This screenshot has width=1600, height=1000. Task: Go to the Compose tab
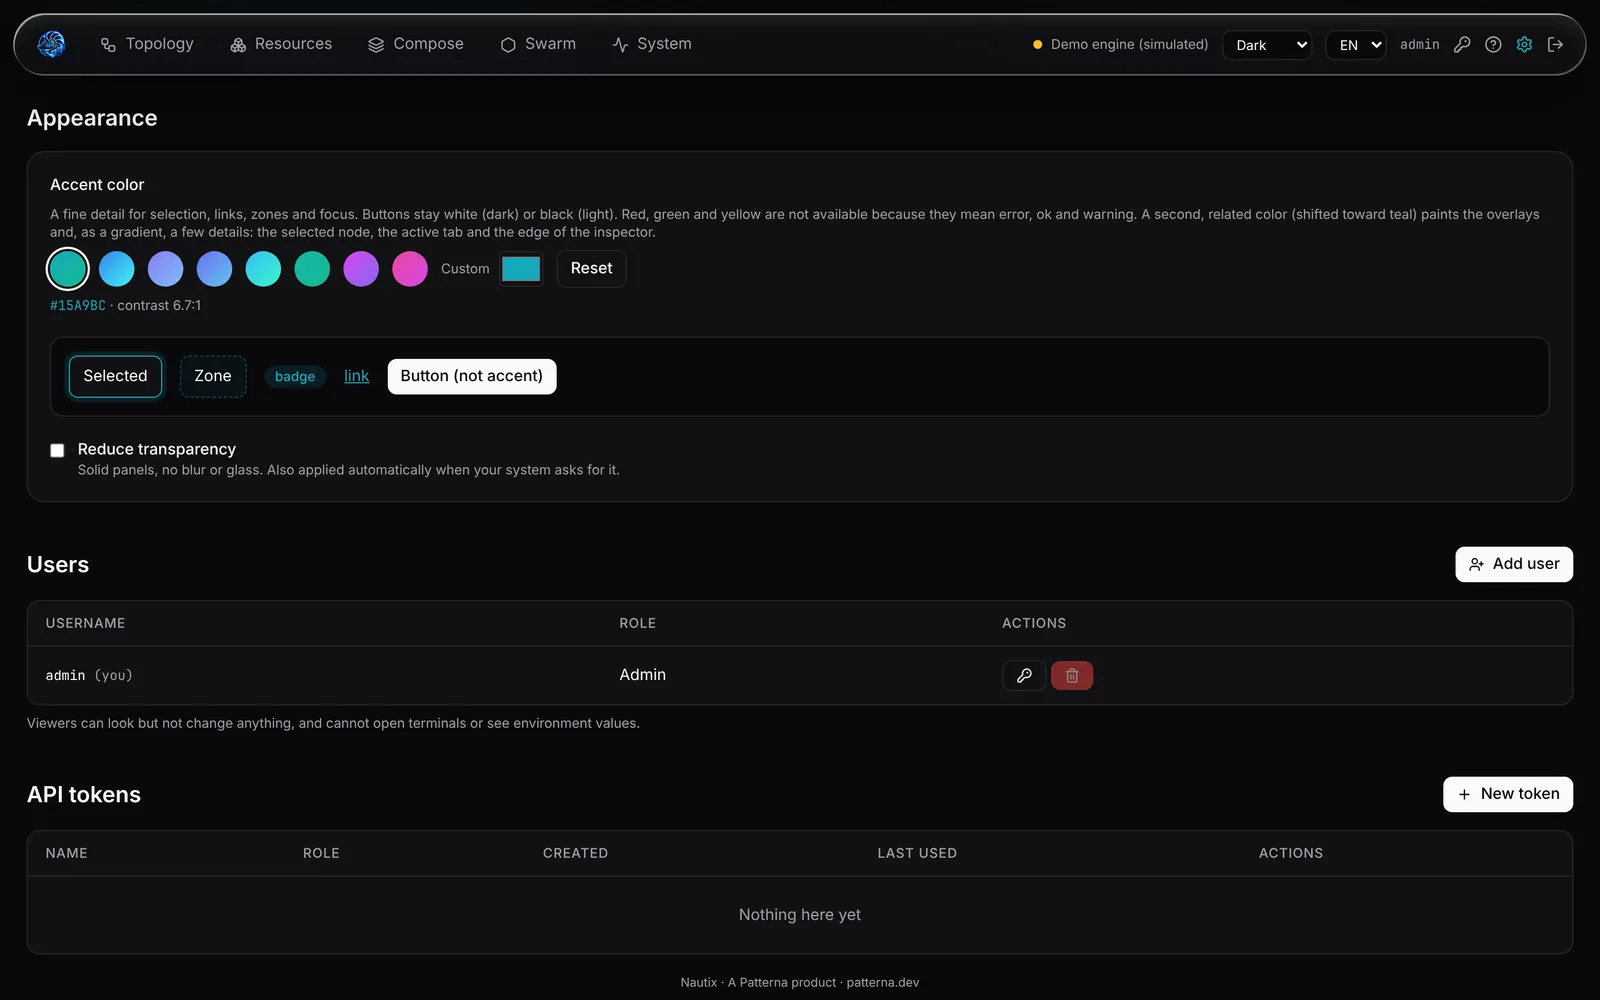point(416,44)
